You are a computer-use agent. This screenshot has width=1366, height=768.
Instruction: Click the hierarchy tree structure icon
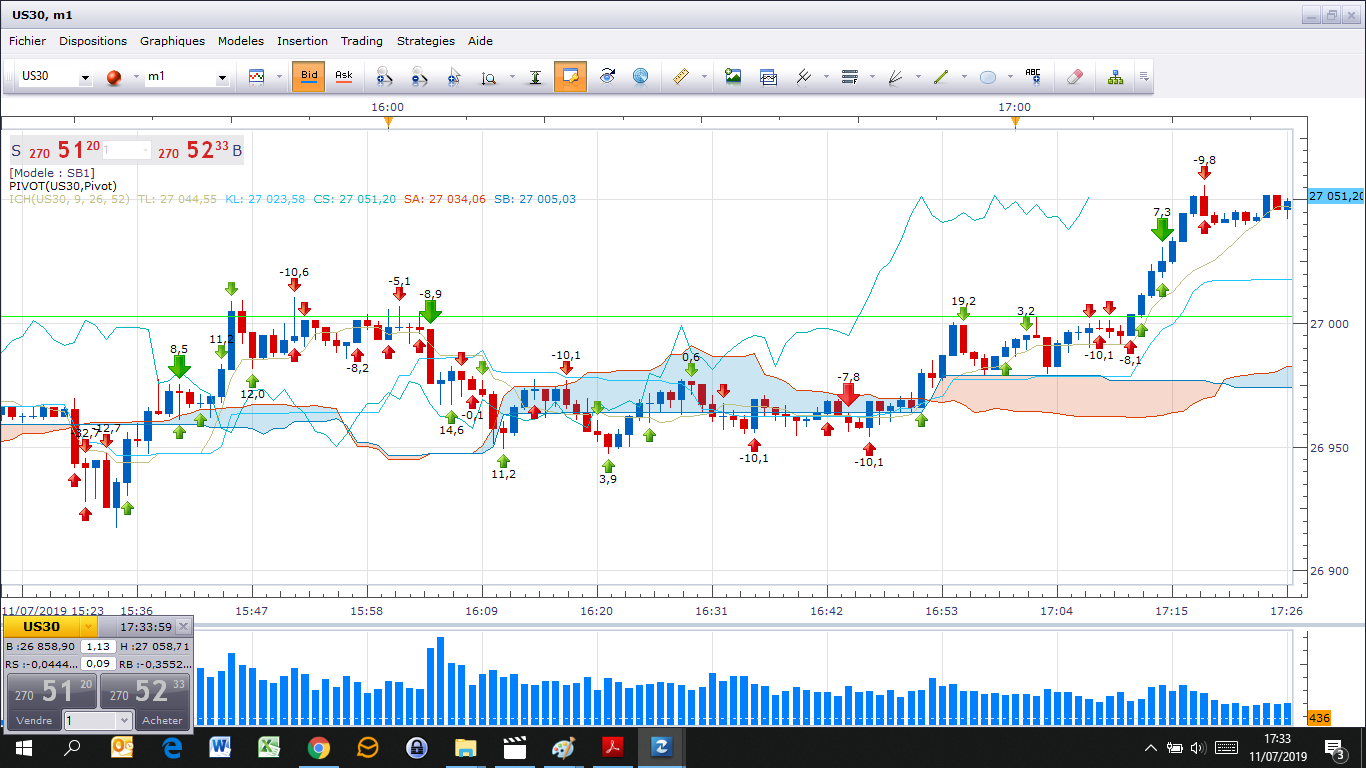1115,77
